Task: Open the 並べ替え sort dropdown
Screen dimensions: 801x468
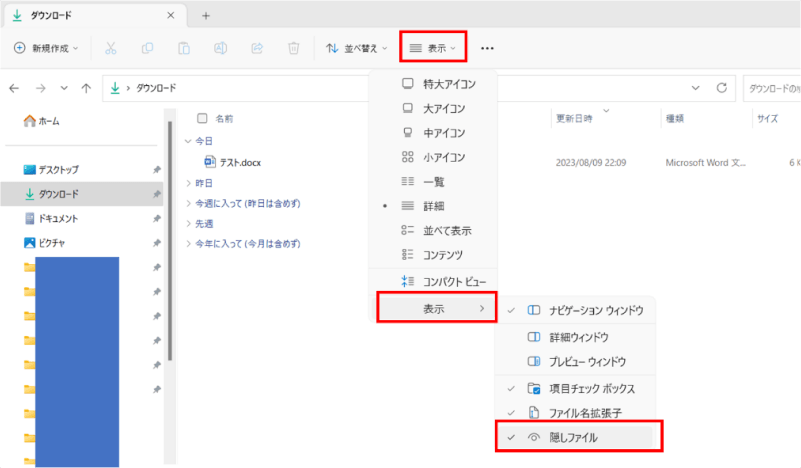Action: click(357, 48)
